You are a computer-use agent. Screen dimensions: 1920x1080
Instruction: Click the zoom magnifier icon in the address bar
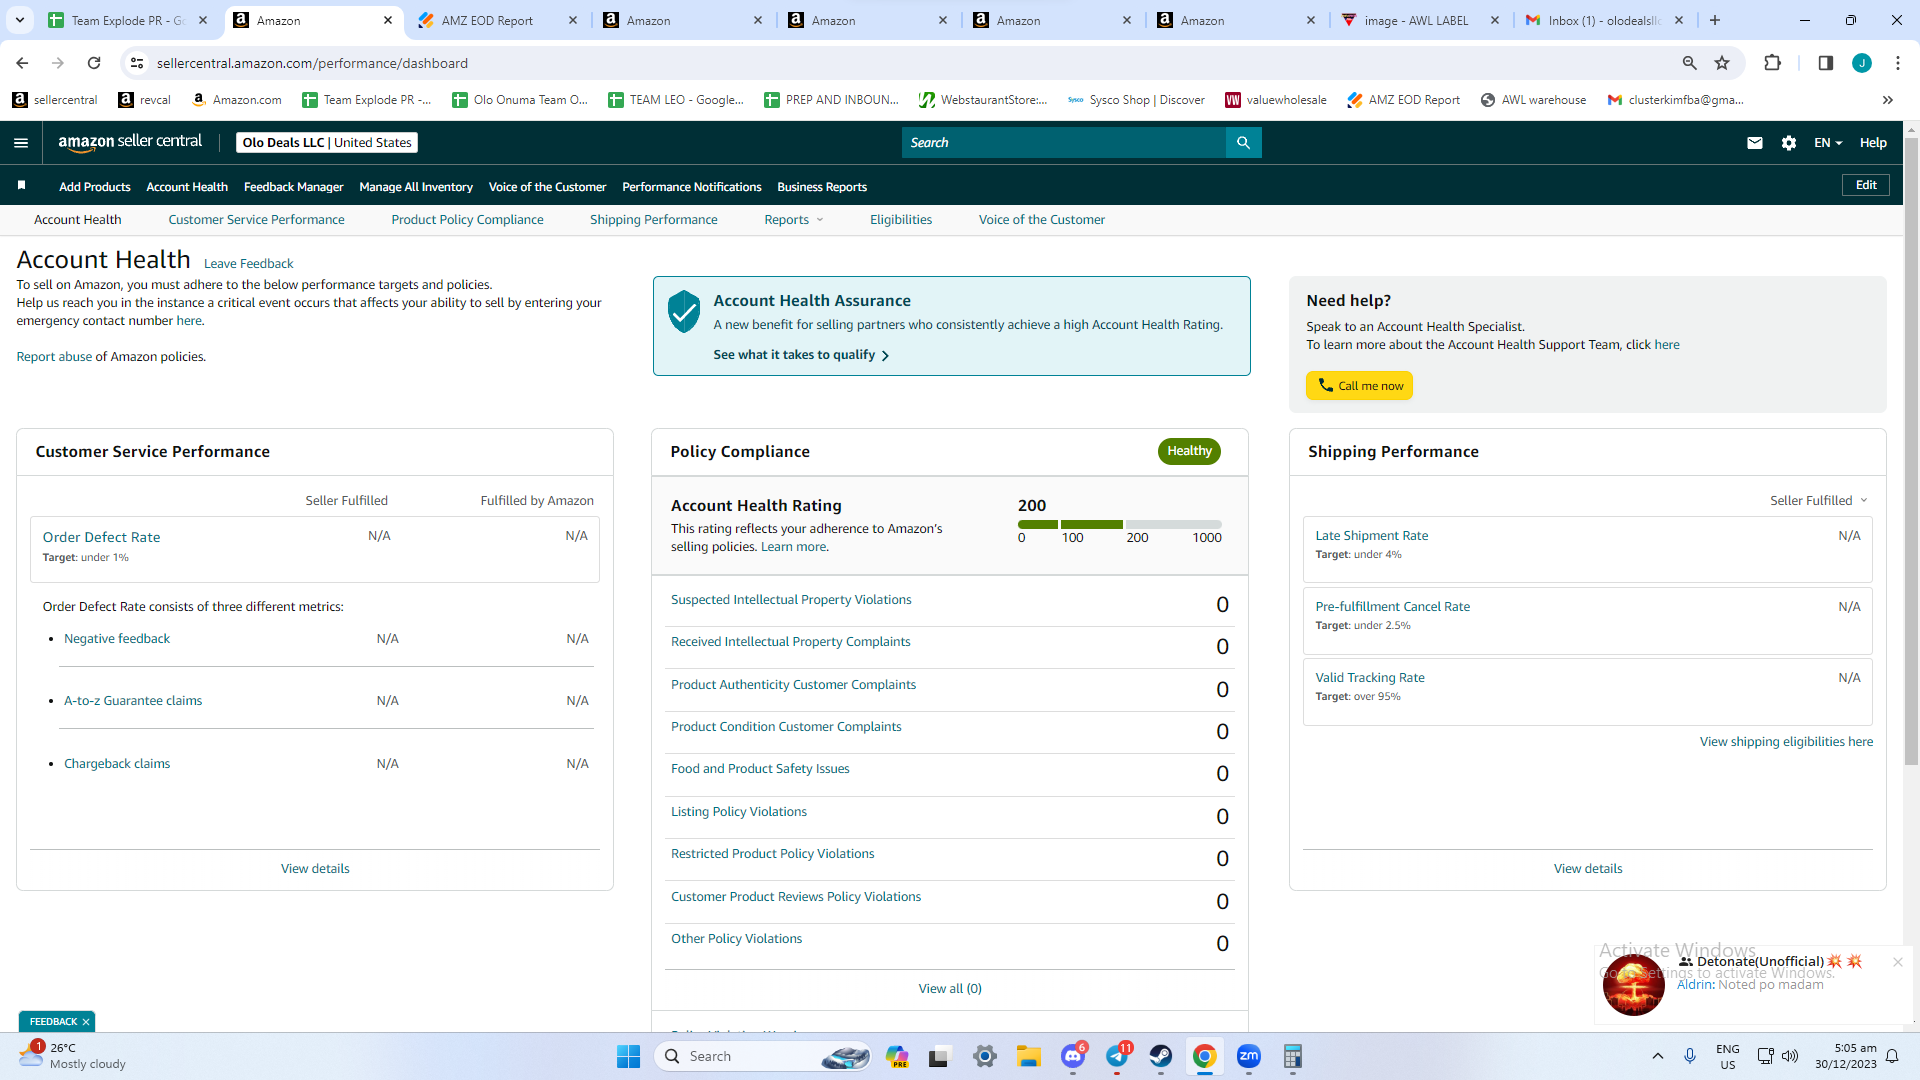point(1689,63)
